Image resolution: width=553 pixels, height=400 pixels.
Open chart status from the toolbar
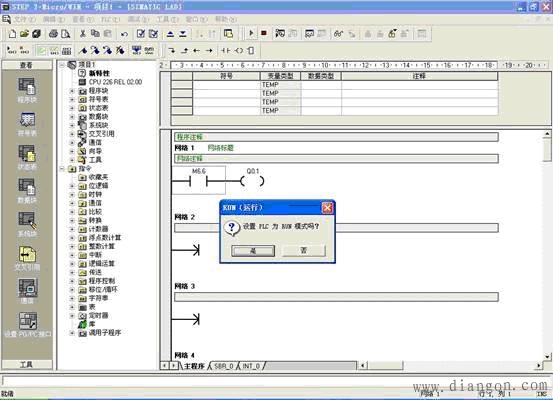(309, 34)
